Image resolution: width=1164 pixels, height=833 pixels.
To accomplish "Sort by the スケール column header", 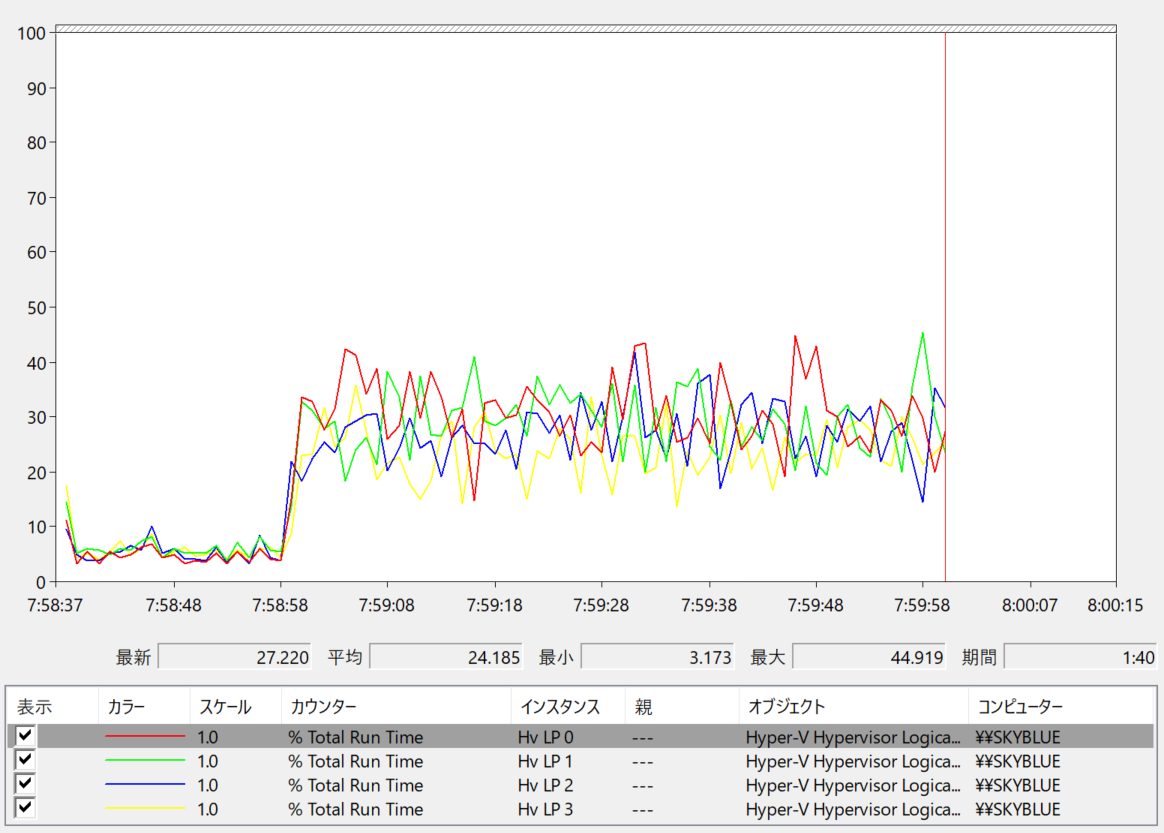I will pyautogui.click(x=235, y=707).
